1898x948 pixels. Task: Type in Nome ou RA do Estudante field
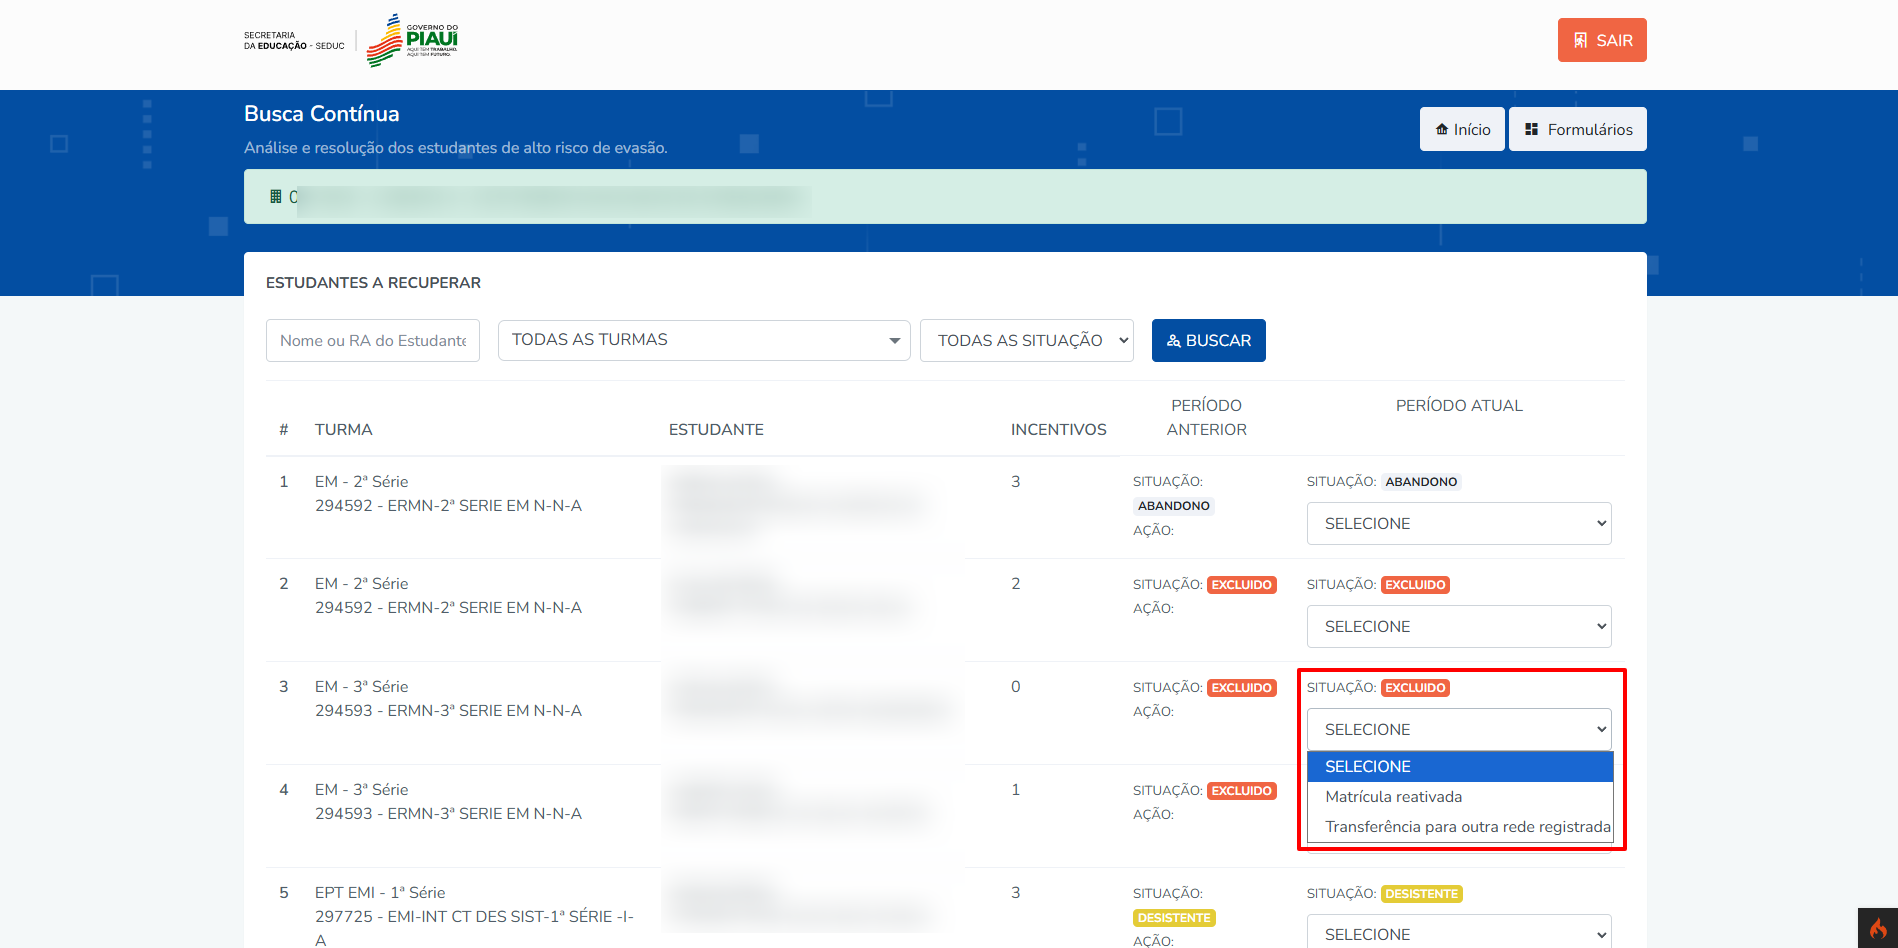coord(372,340)
